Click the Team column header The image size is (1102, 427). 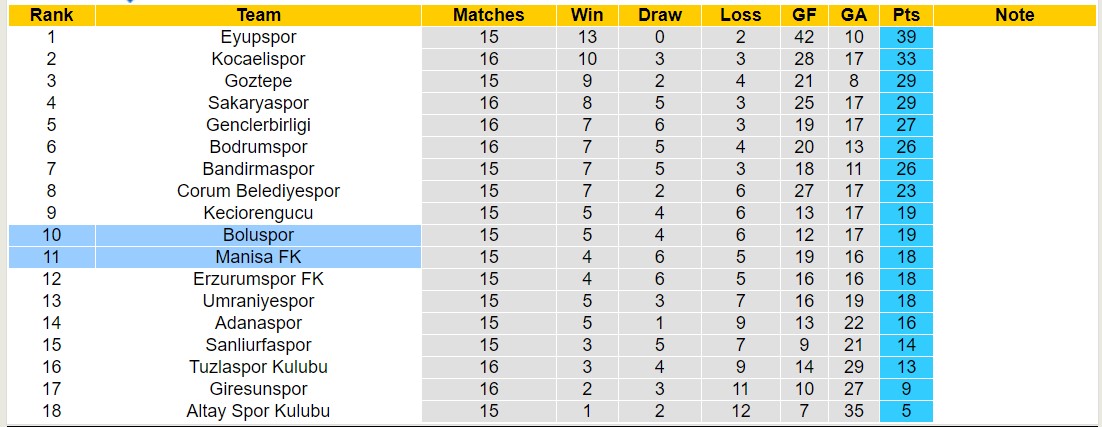pos(259,15)
